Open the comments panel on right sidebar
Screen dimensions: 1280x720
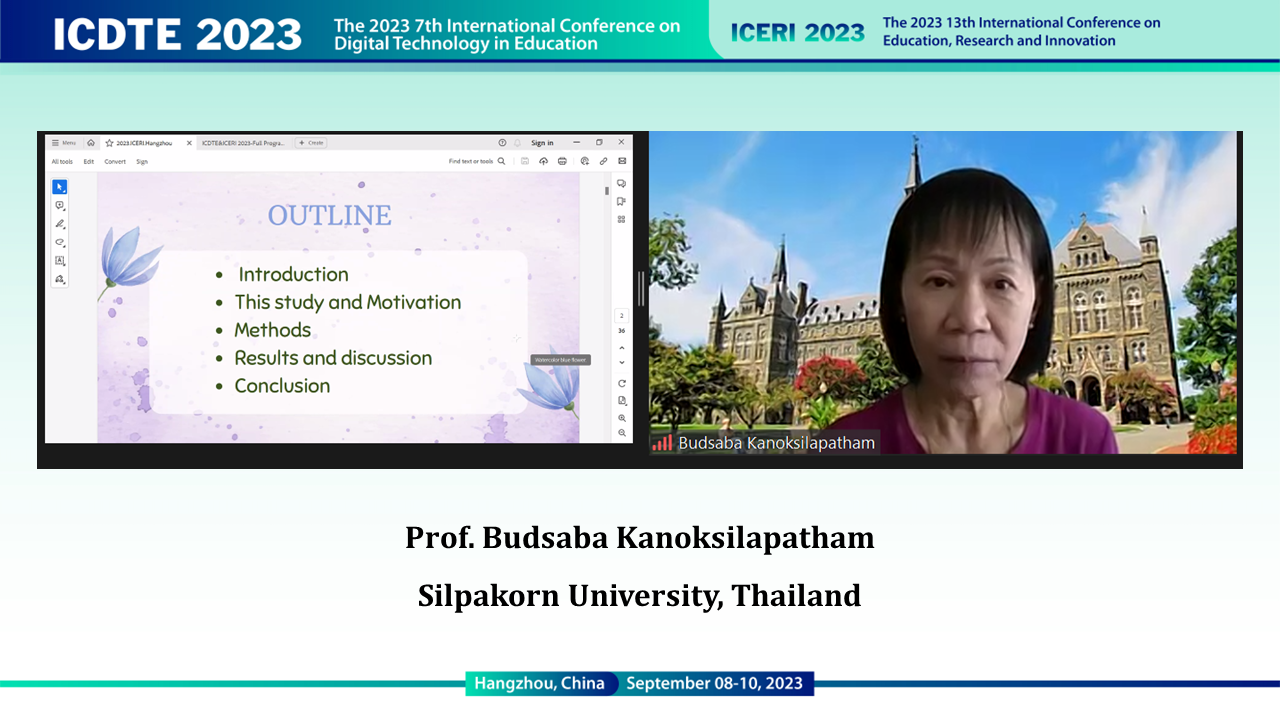pos(621,184)
